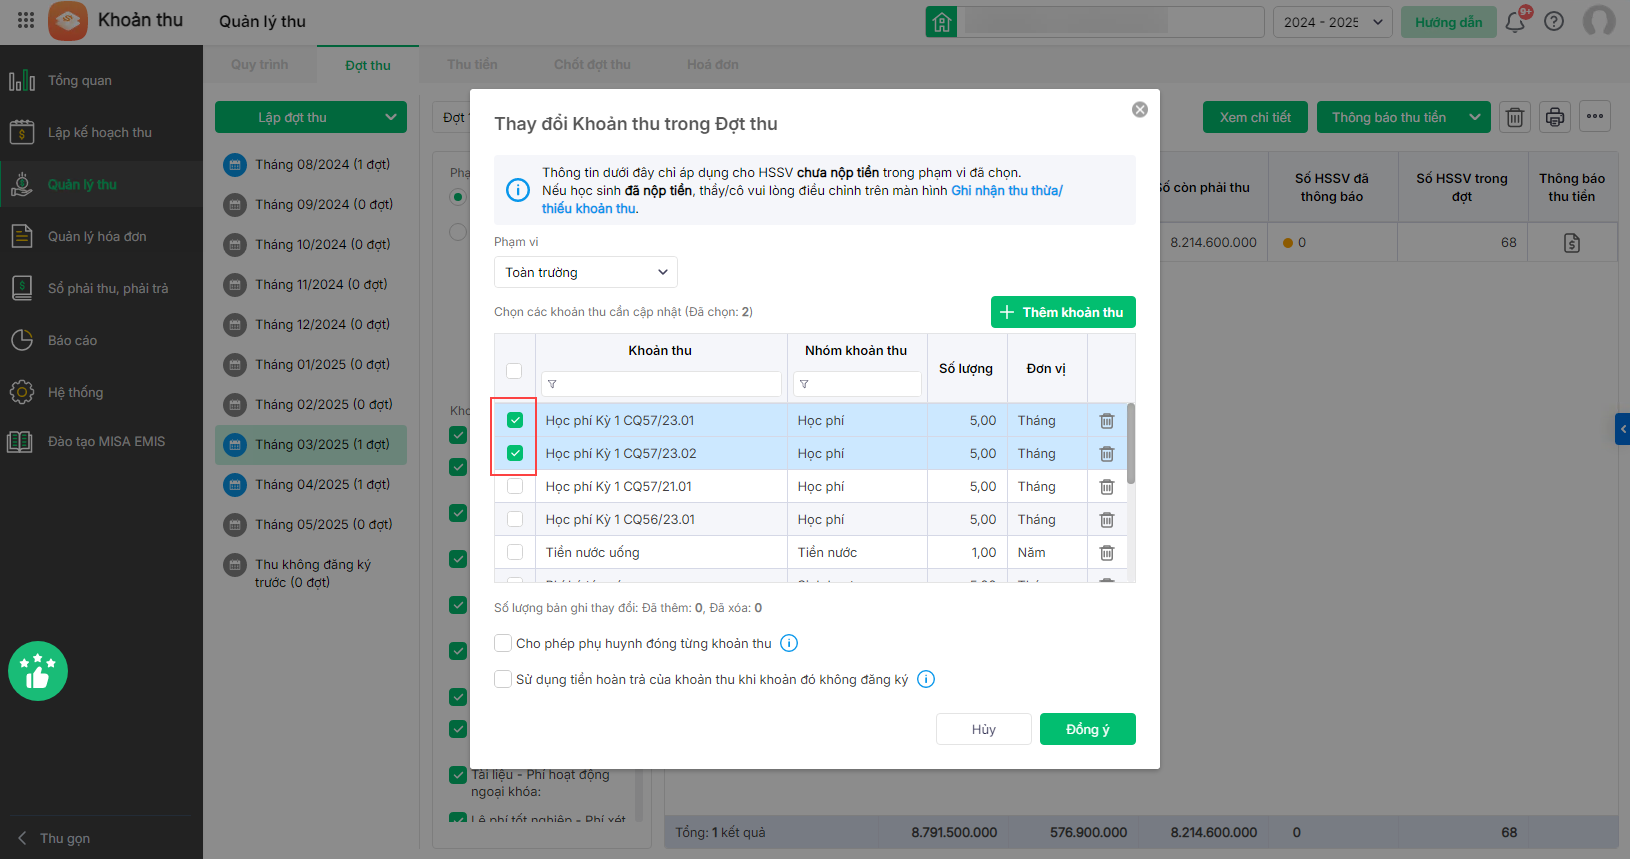Enable Cho phép phụ huynh đóng từng khoản thu
This screenshot has height=859, width=1630.
(x=504, y=643)
